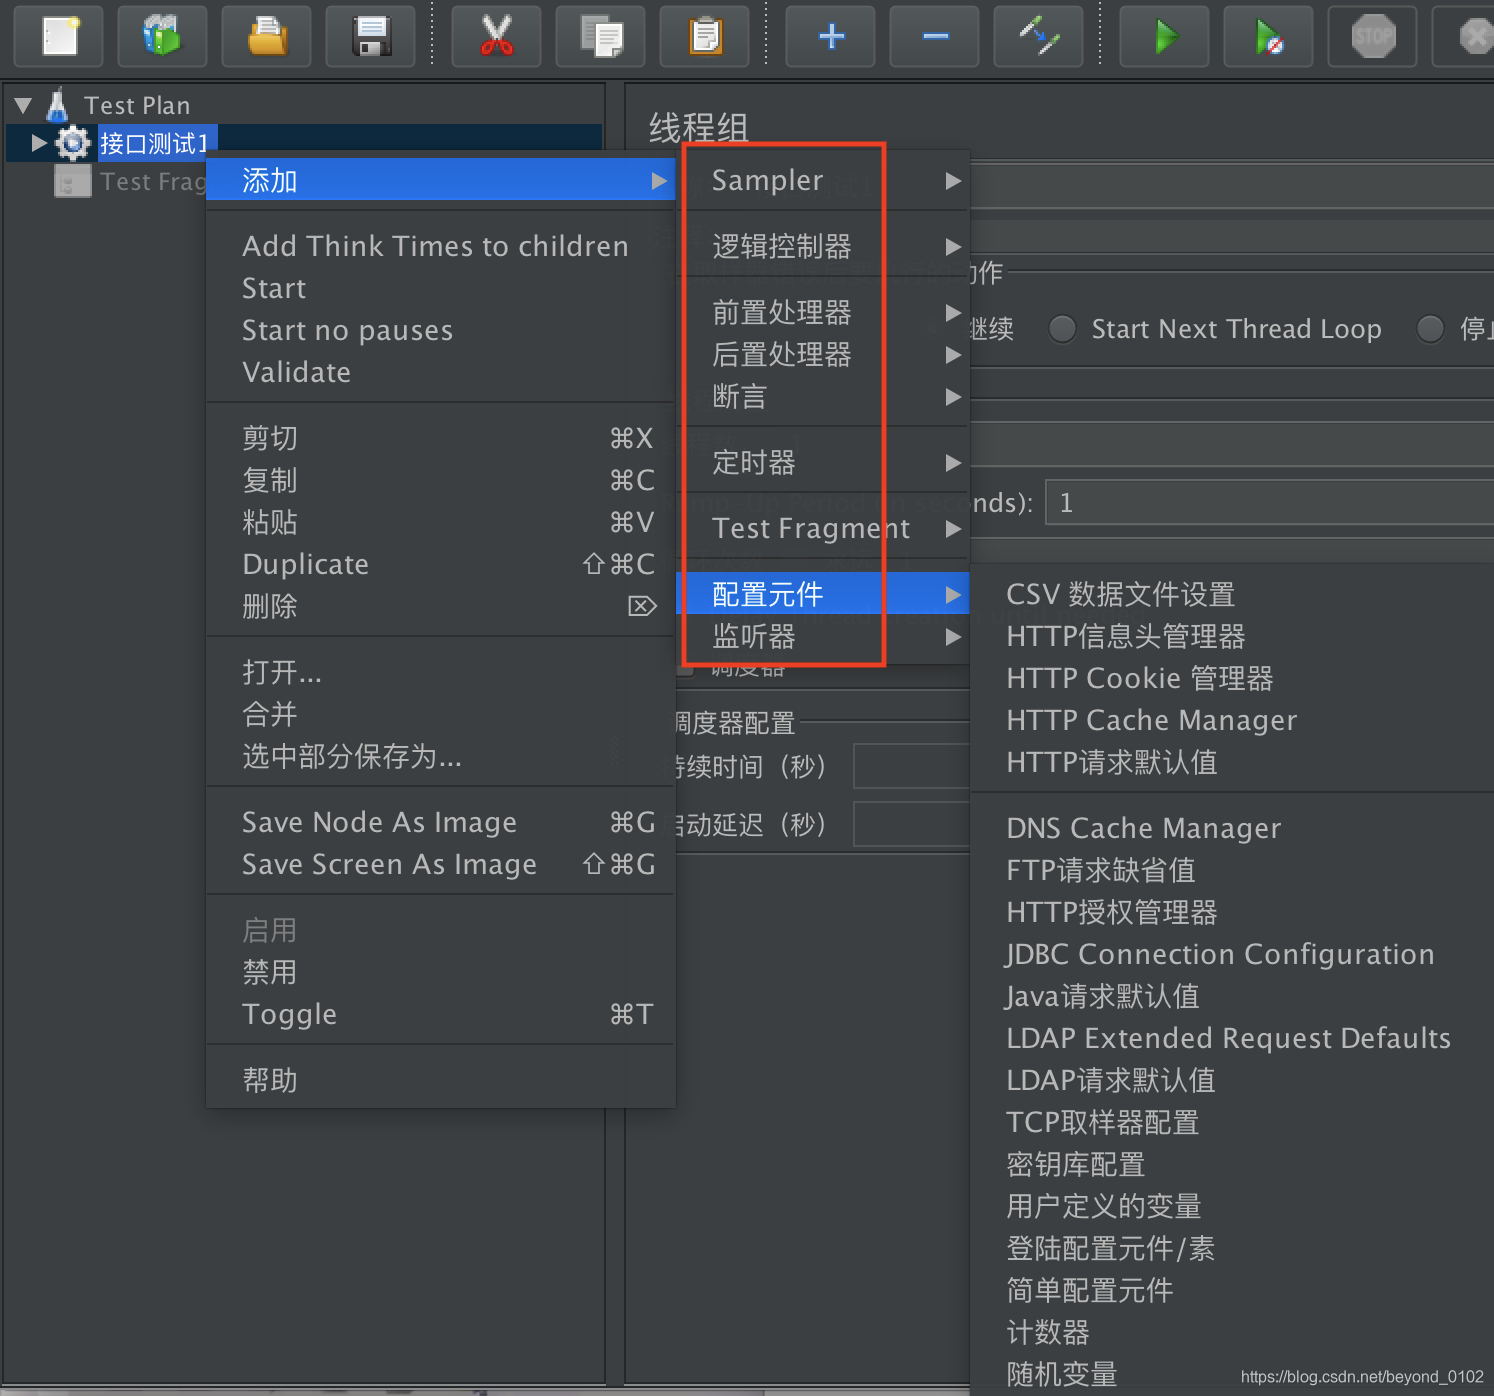Select HTTP请求默认值
This screenshot has height=1396, width=1494.
[1232, 763]
